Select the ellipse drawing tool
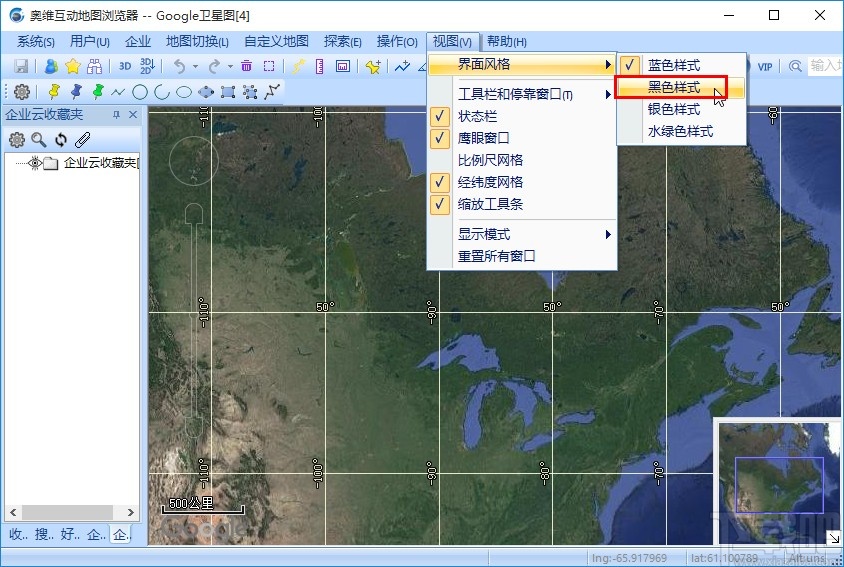 (x=184, y=92)
